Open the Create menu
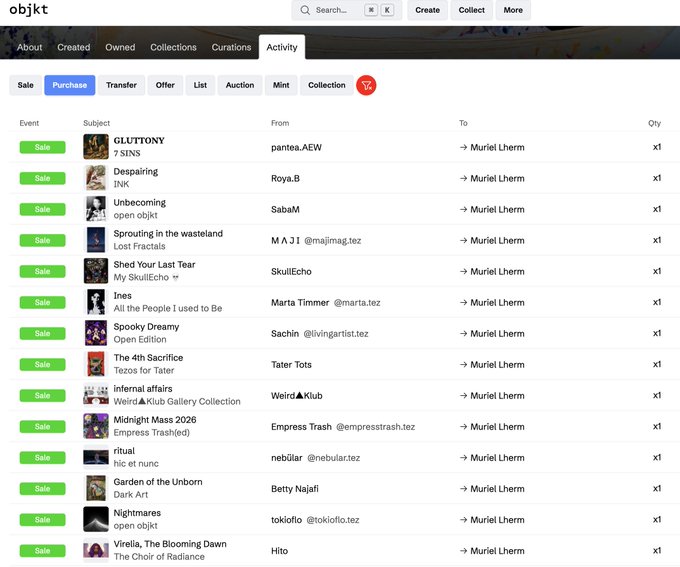Image resolution: width=680 pixels, height=567 pixels. coord(427,10)
